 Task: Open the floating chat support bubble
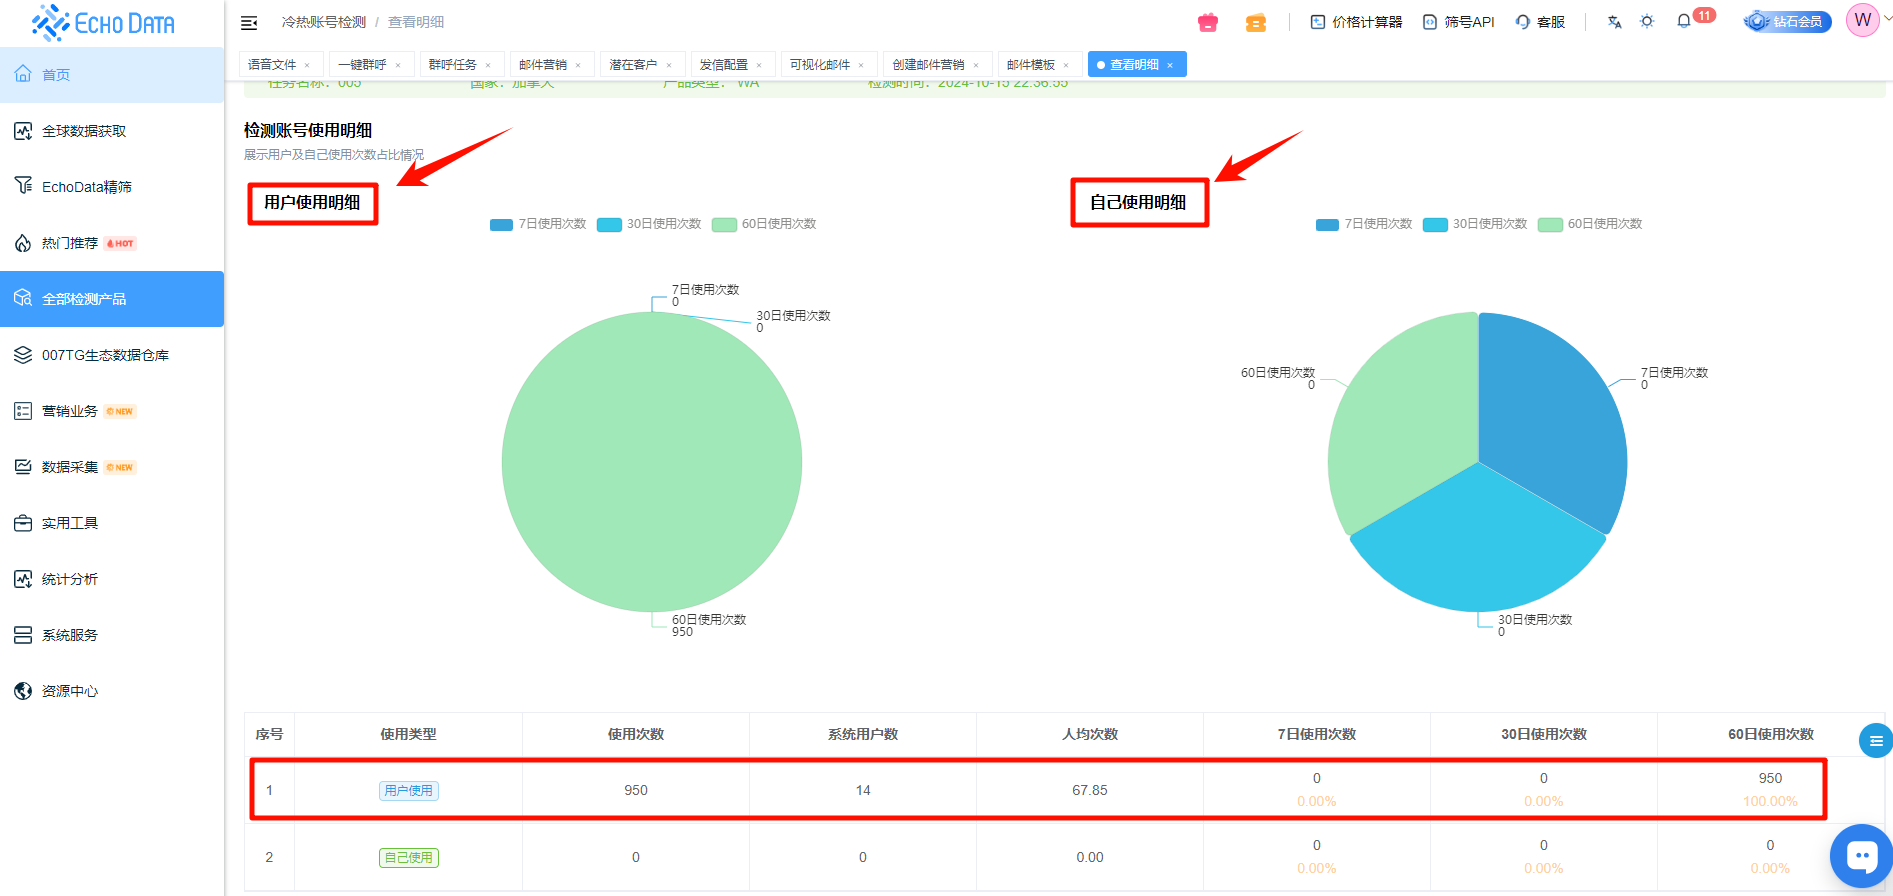[x=1861, y=856]
